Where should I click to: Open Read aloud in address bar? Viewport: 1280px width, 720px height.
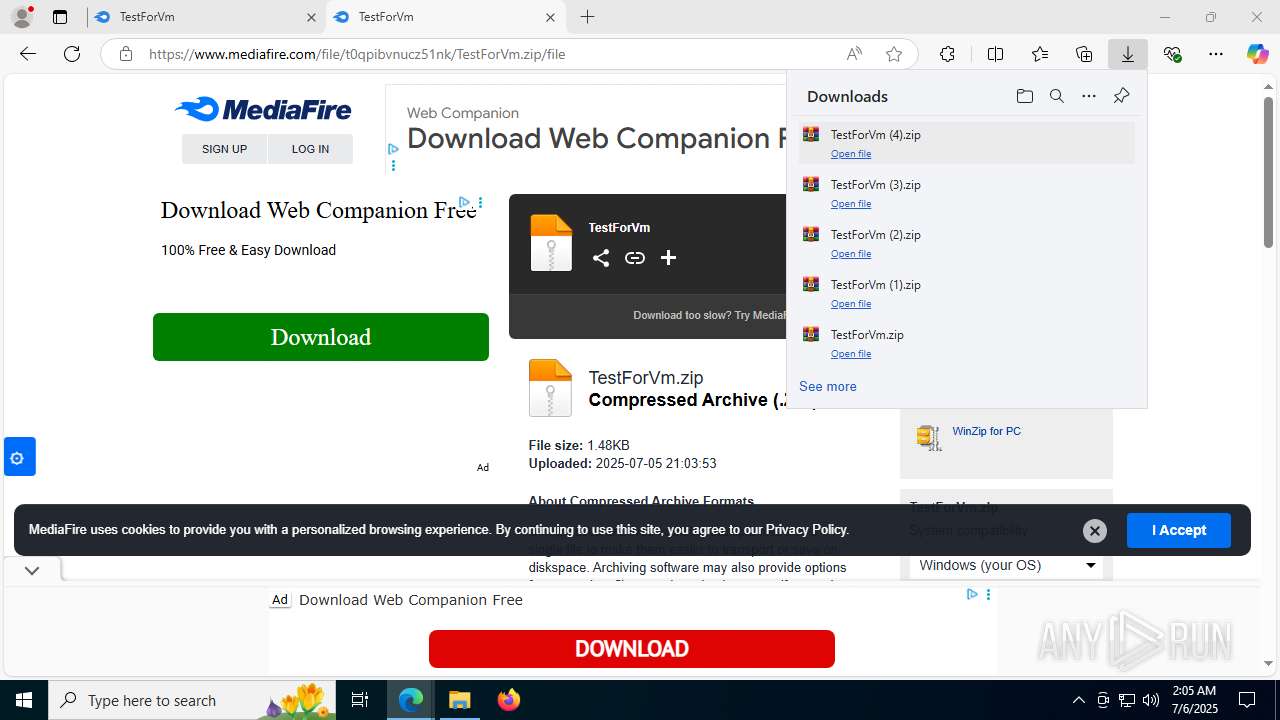coord(854,54)
